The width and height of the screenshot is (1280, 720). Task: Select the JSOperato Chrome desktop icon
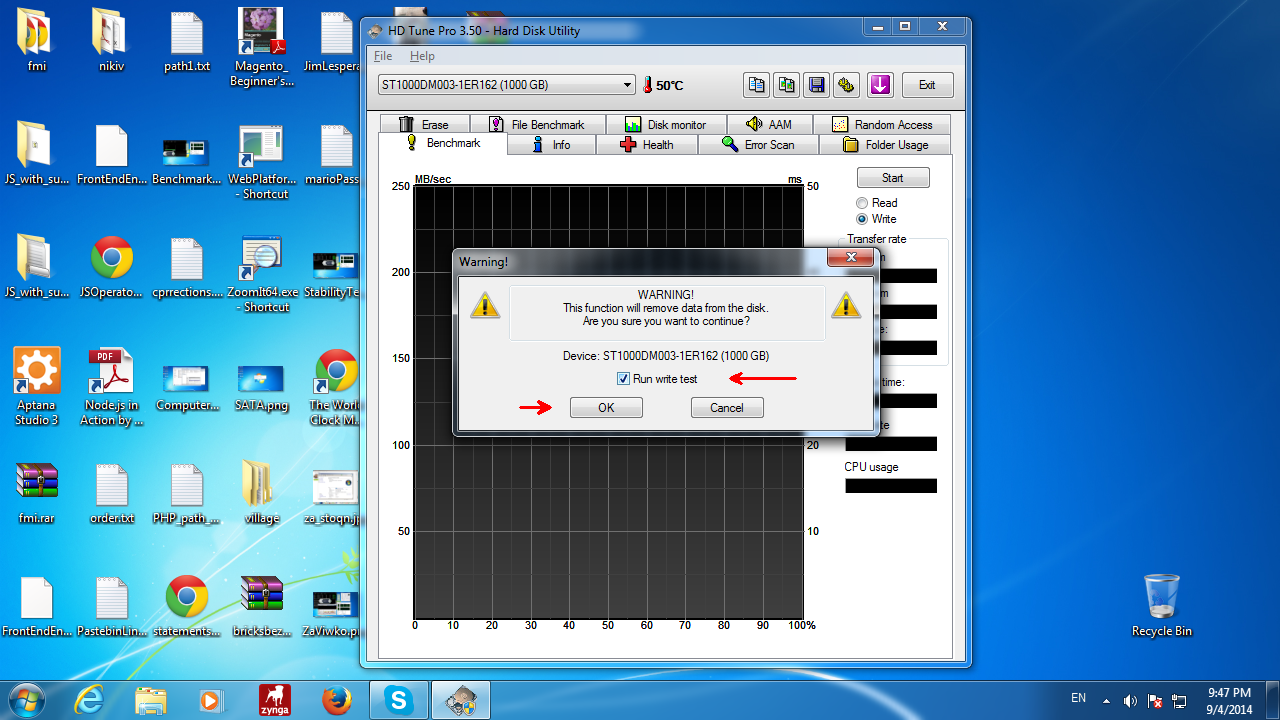pyautogui.click(x=112, y=268)
